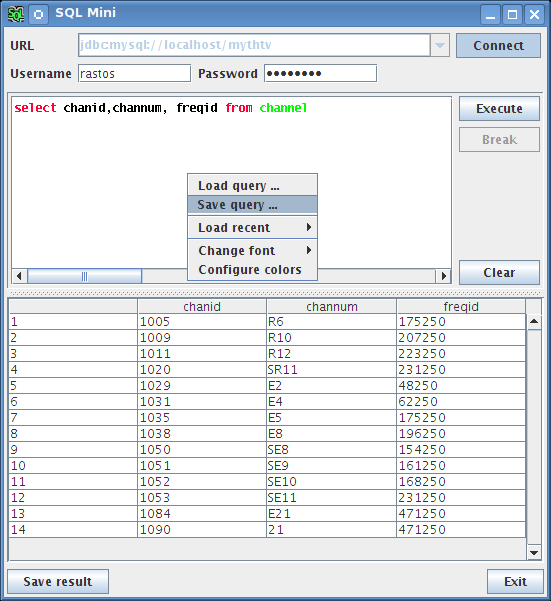551x601 pixels.
Task: Focus the Username input field
Action: [x=134, y=74]
